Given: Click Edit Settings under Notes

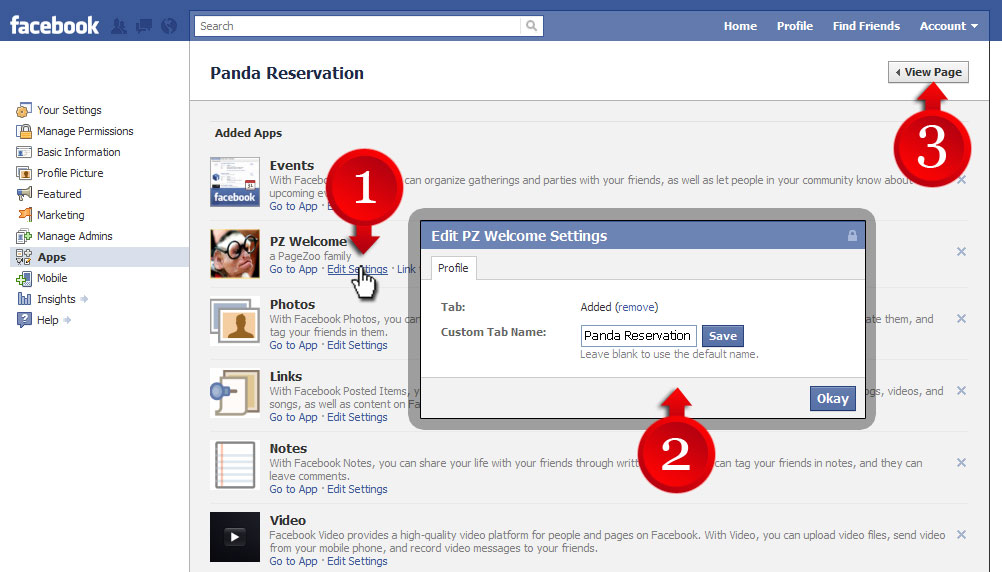Looking at the screenshot, I should coord(357,489).
